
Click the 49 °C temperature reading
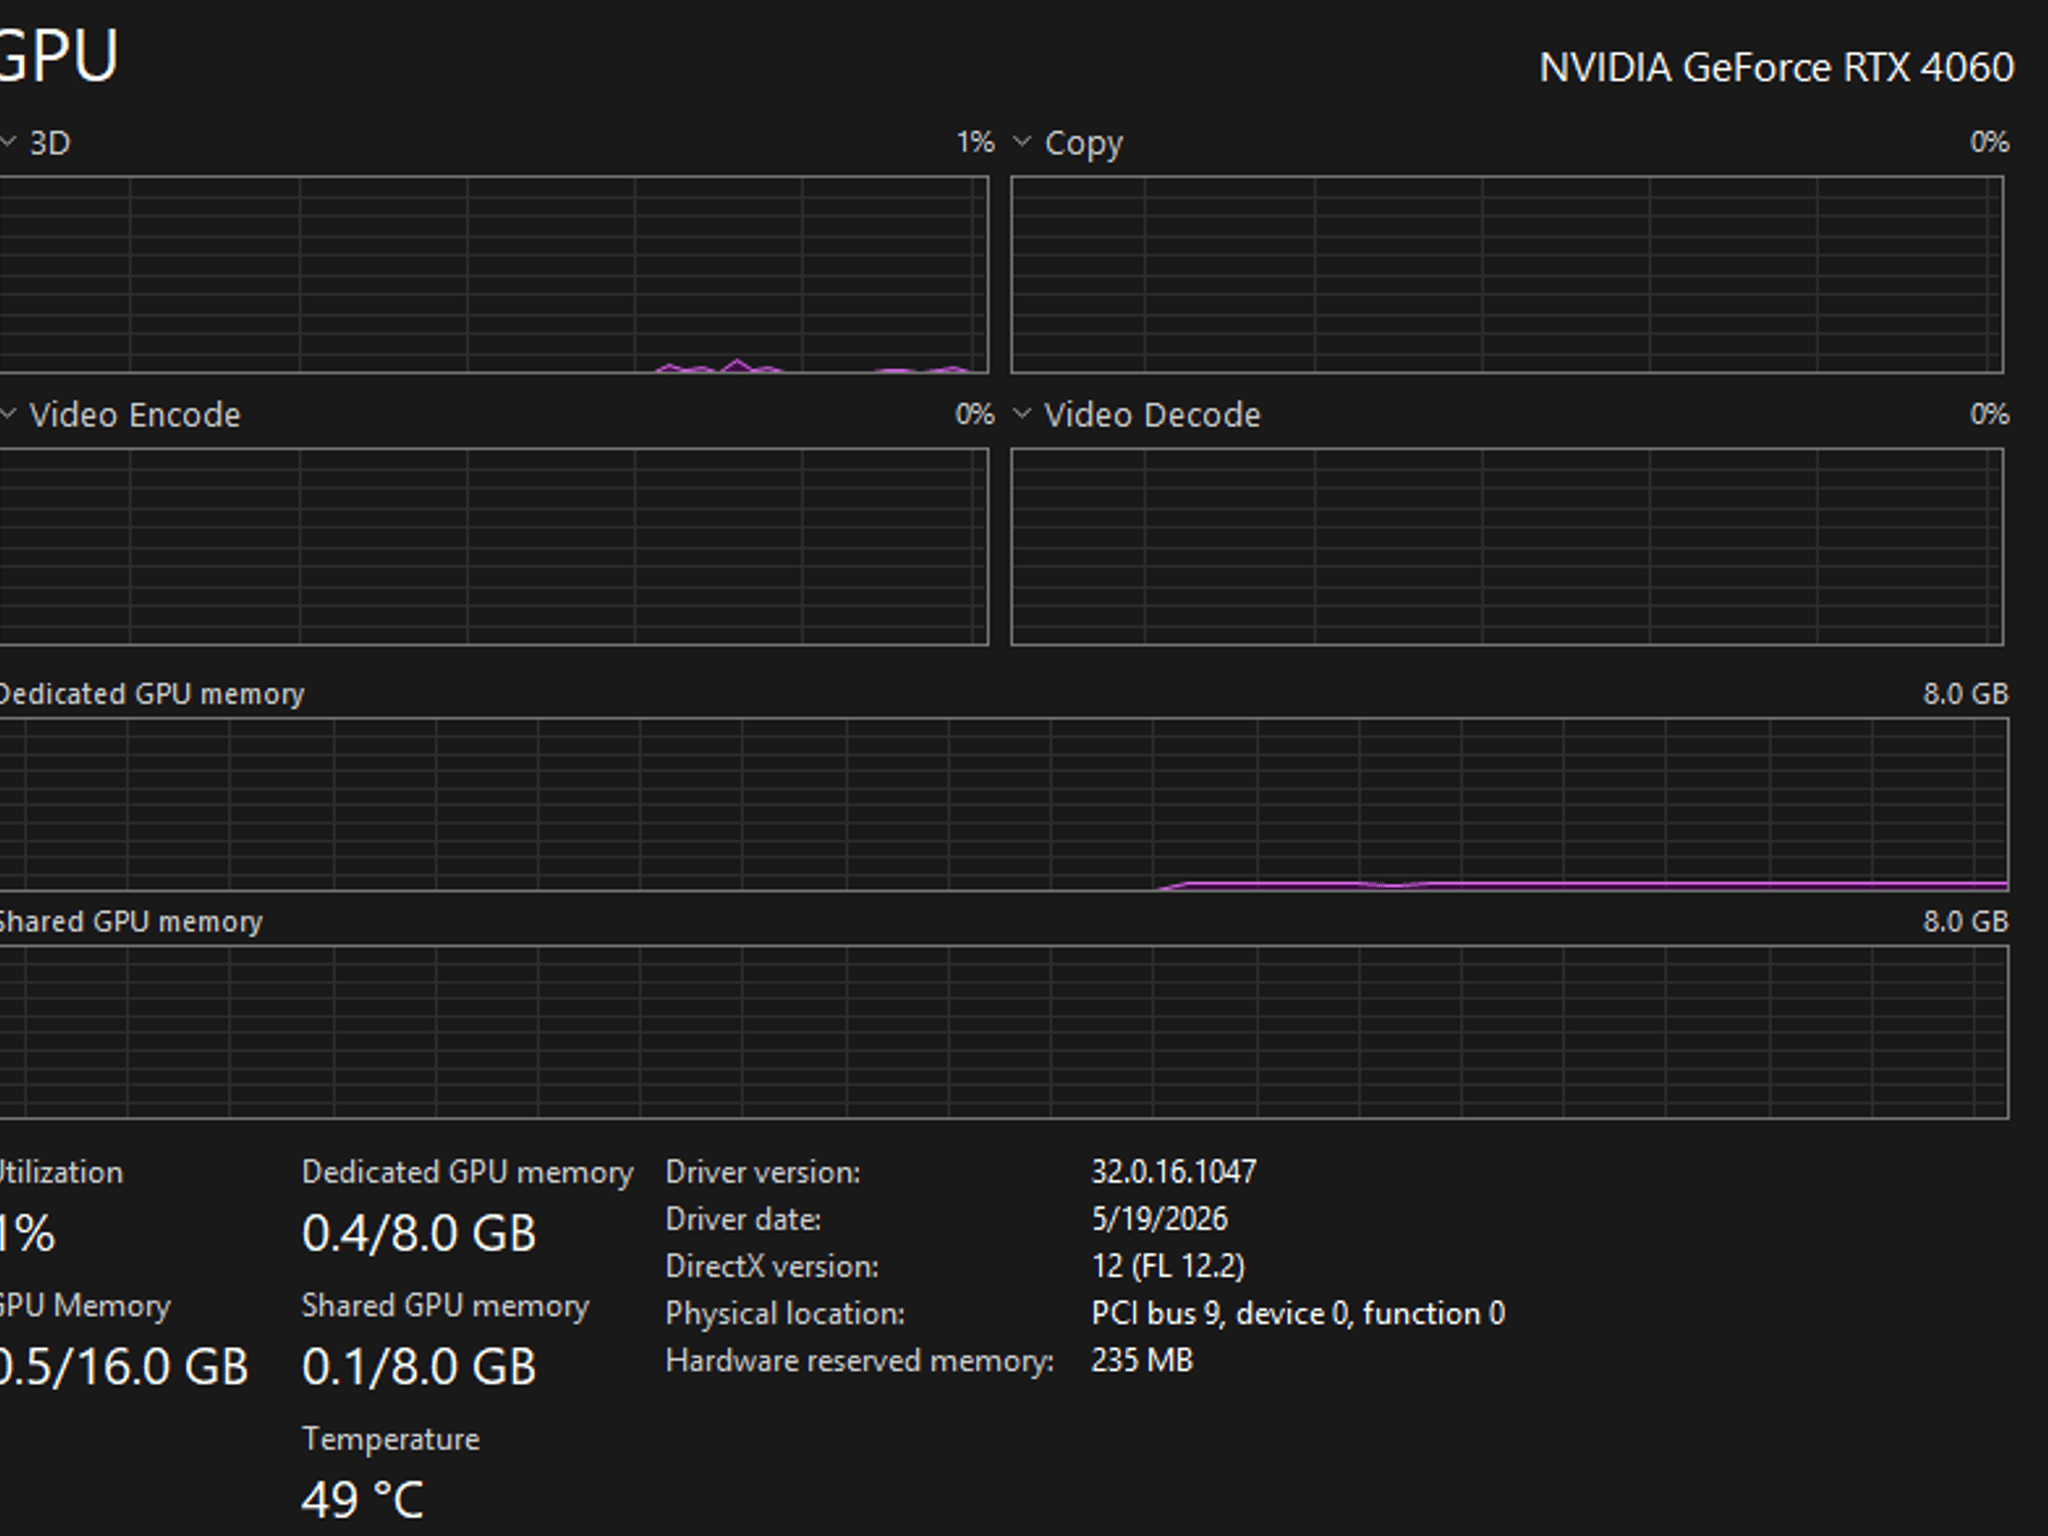click(363, 1500)
